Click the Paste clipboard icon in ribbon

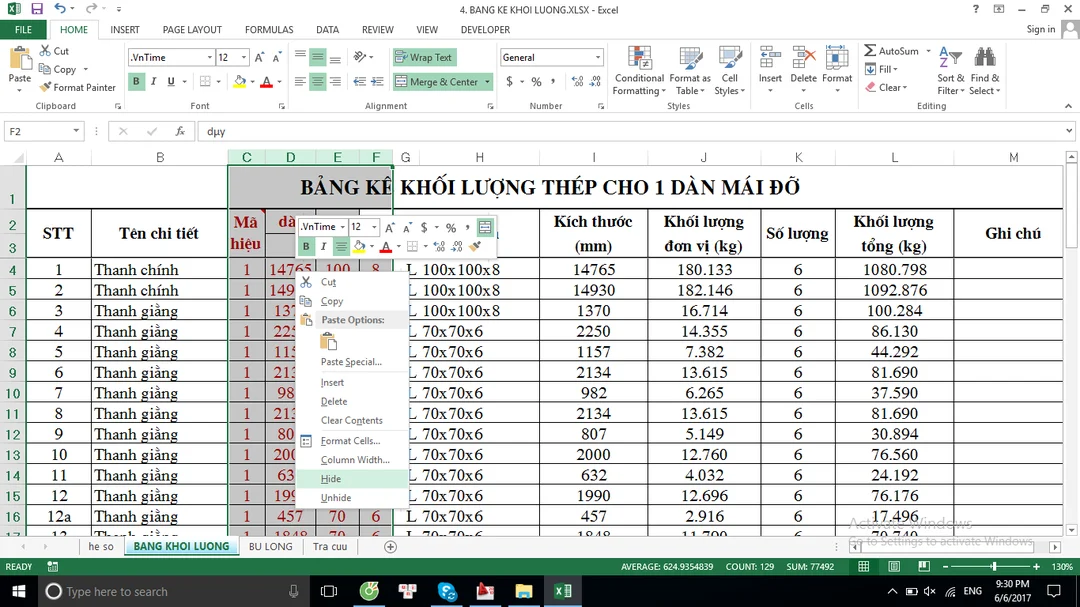[x=20, y=58]
